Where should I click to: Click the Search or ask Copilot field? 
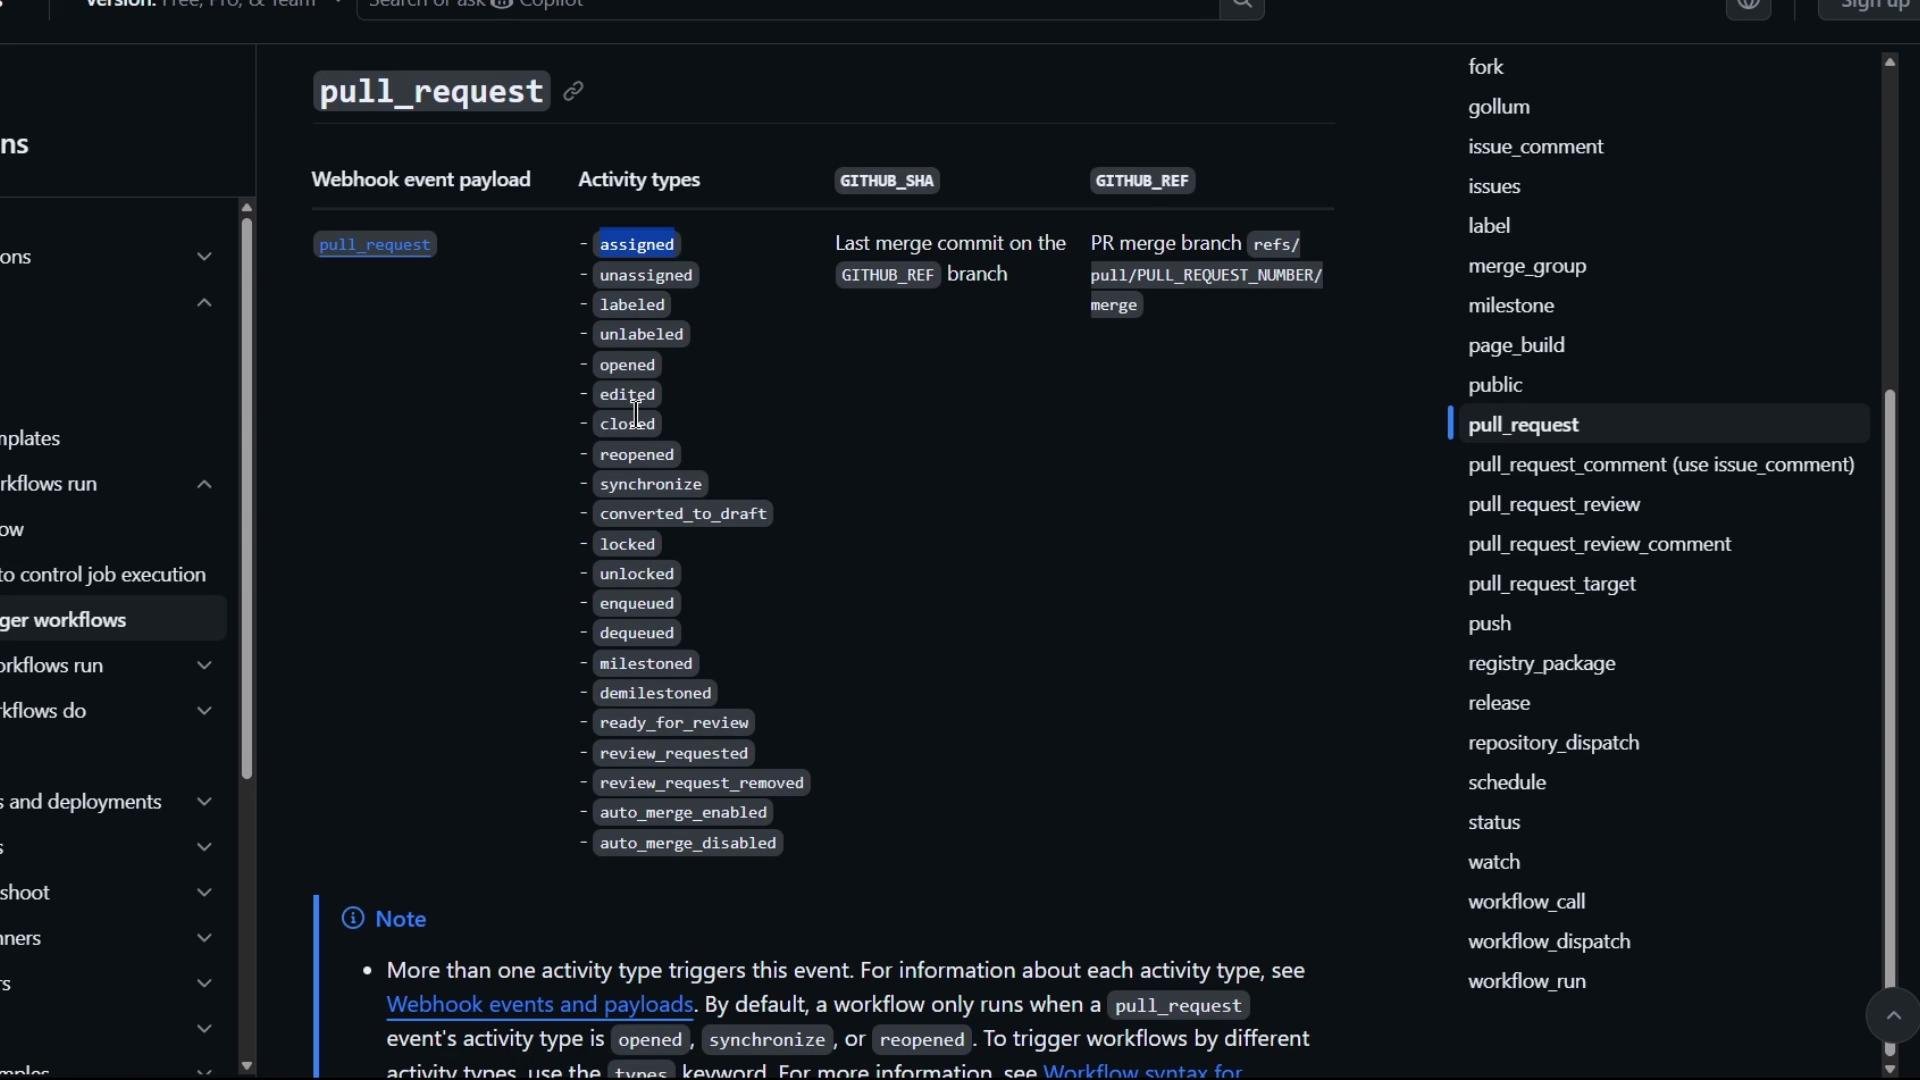click(788, 6)
